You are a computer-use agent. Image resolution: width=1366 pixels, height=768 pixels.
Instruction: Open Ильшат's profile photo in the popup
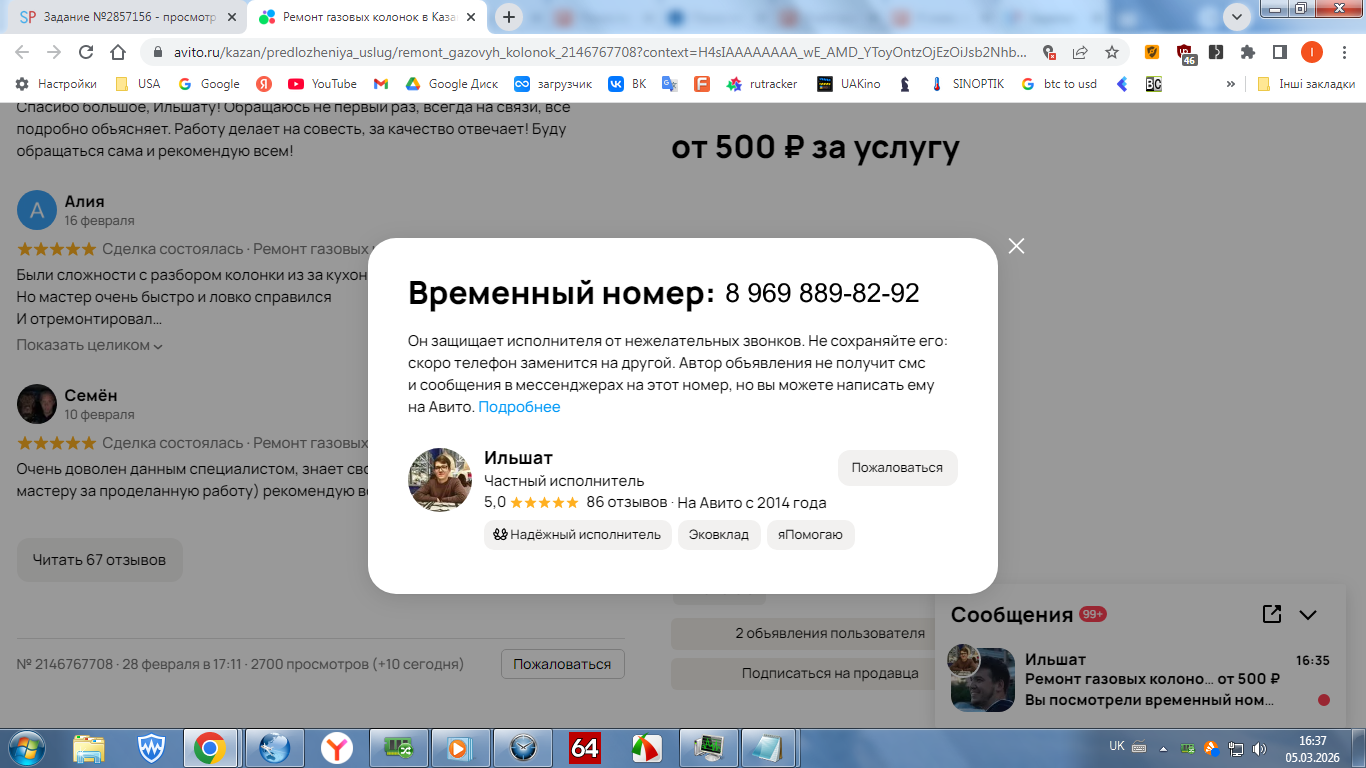(440, 480)
